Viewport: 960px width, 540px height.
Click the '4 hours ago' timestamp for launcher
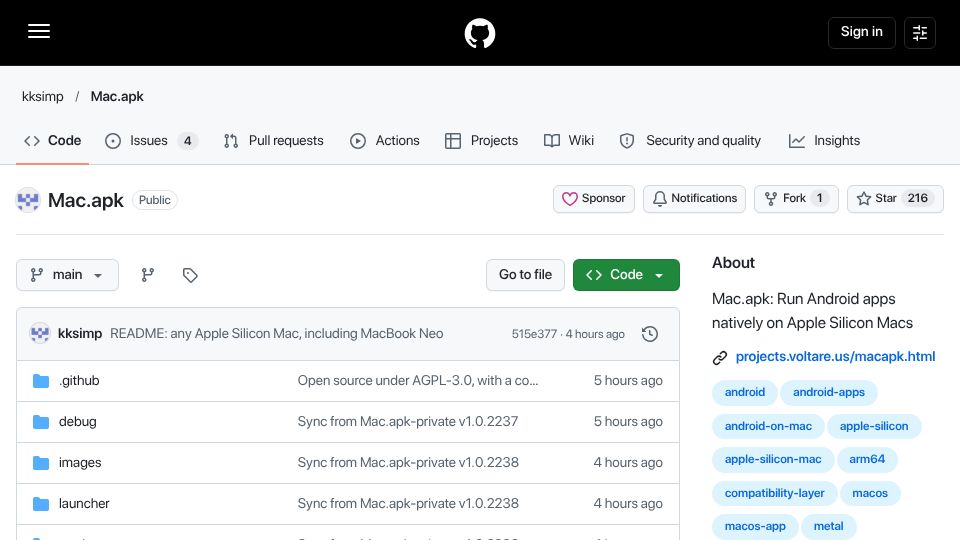(628, 504)
